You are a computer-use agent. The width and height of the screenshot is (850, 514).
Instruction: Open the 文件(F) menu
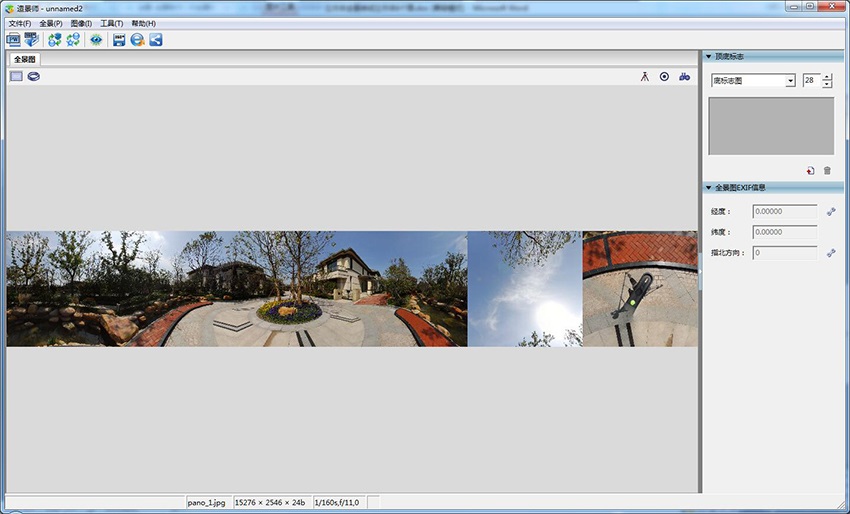(x=20, y=23)
